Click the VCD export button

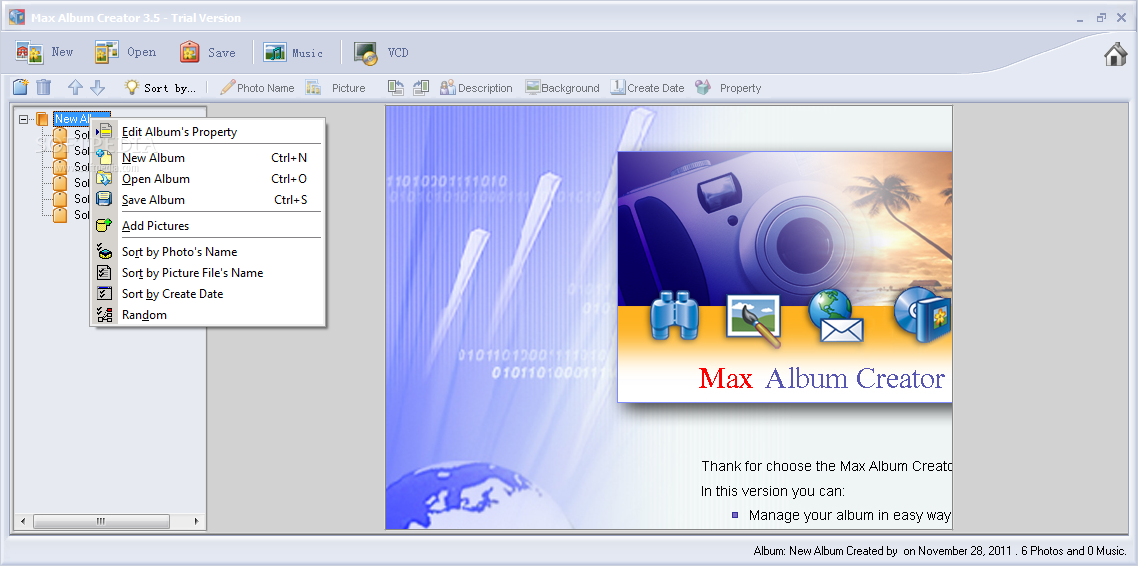(382, 52)
